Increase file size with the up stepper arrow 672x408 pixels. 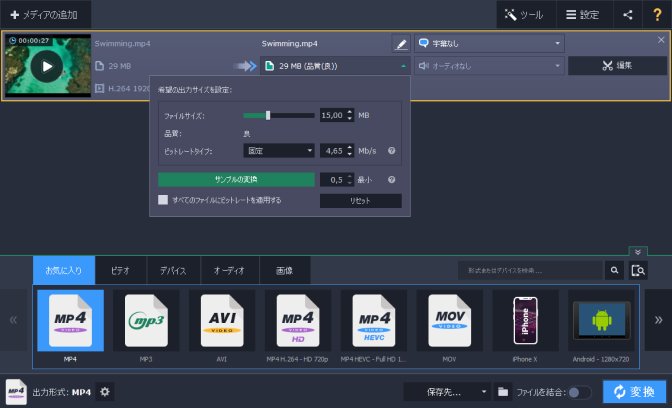coord(350,112)
